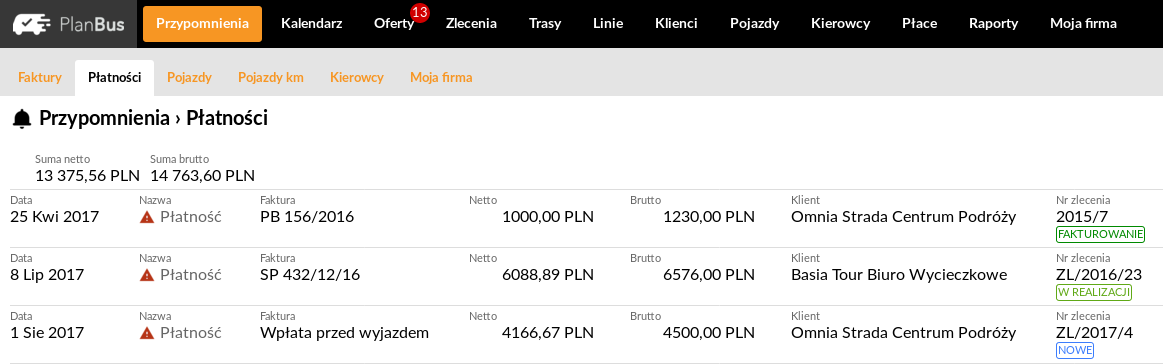Click warning triangle in 1 Sie 2017 row
The image size is (1163, 364).
pyautogui.click(x=147, y=333)
